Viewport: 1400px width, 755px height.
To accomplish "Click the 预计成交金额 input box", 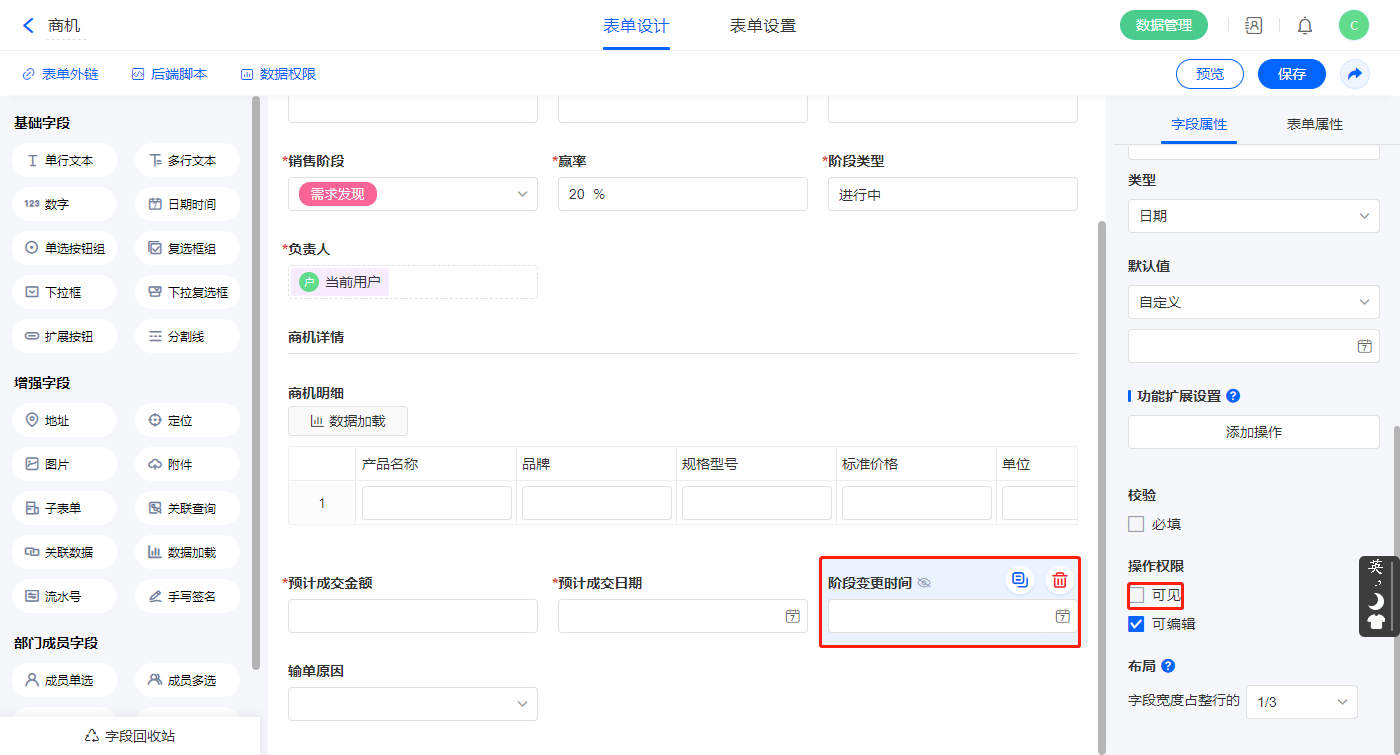I will coord(412,616).
